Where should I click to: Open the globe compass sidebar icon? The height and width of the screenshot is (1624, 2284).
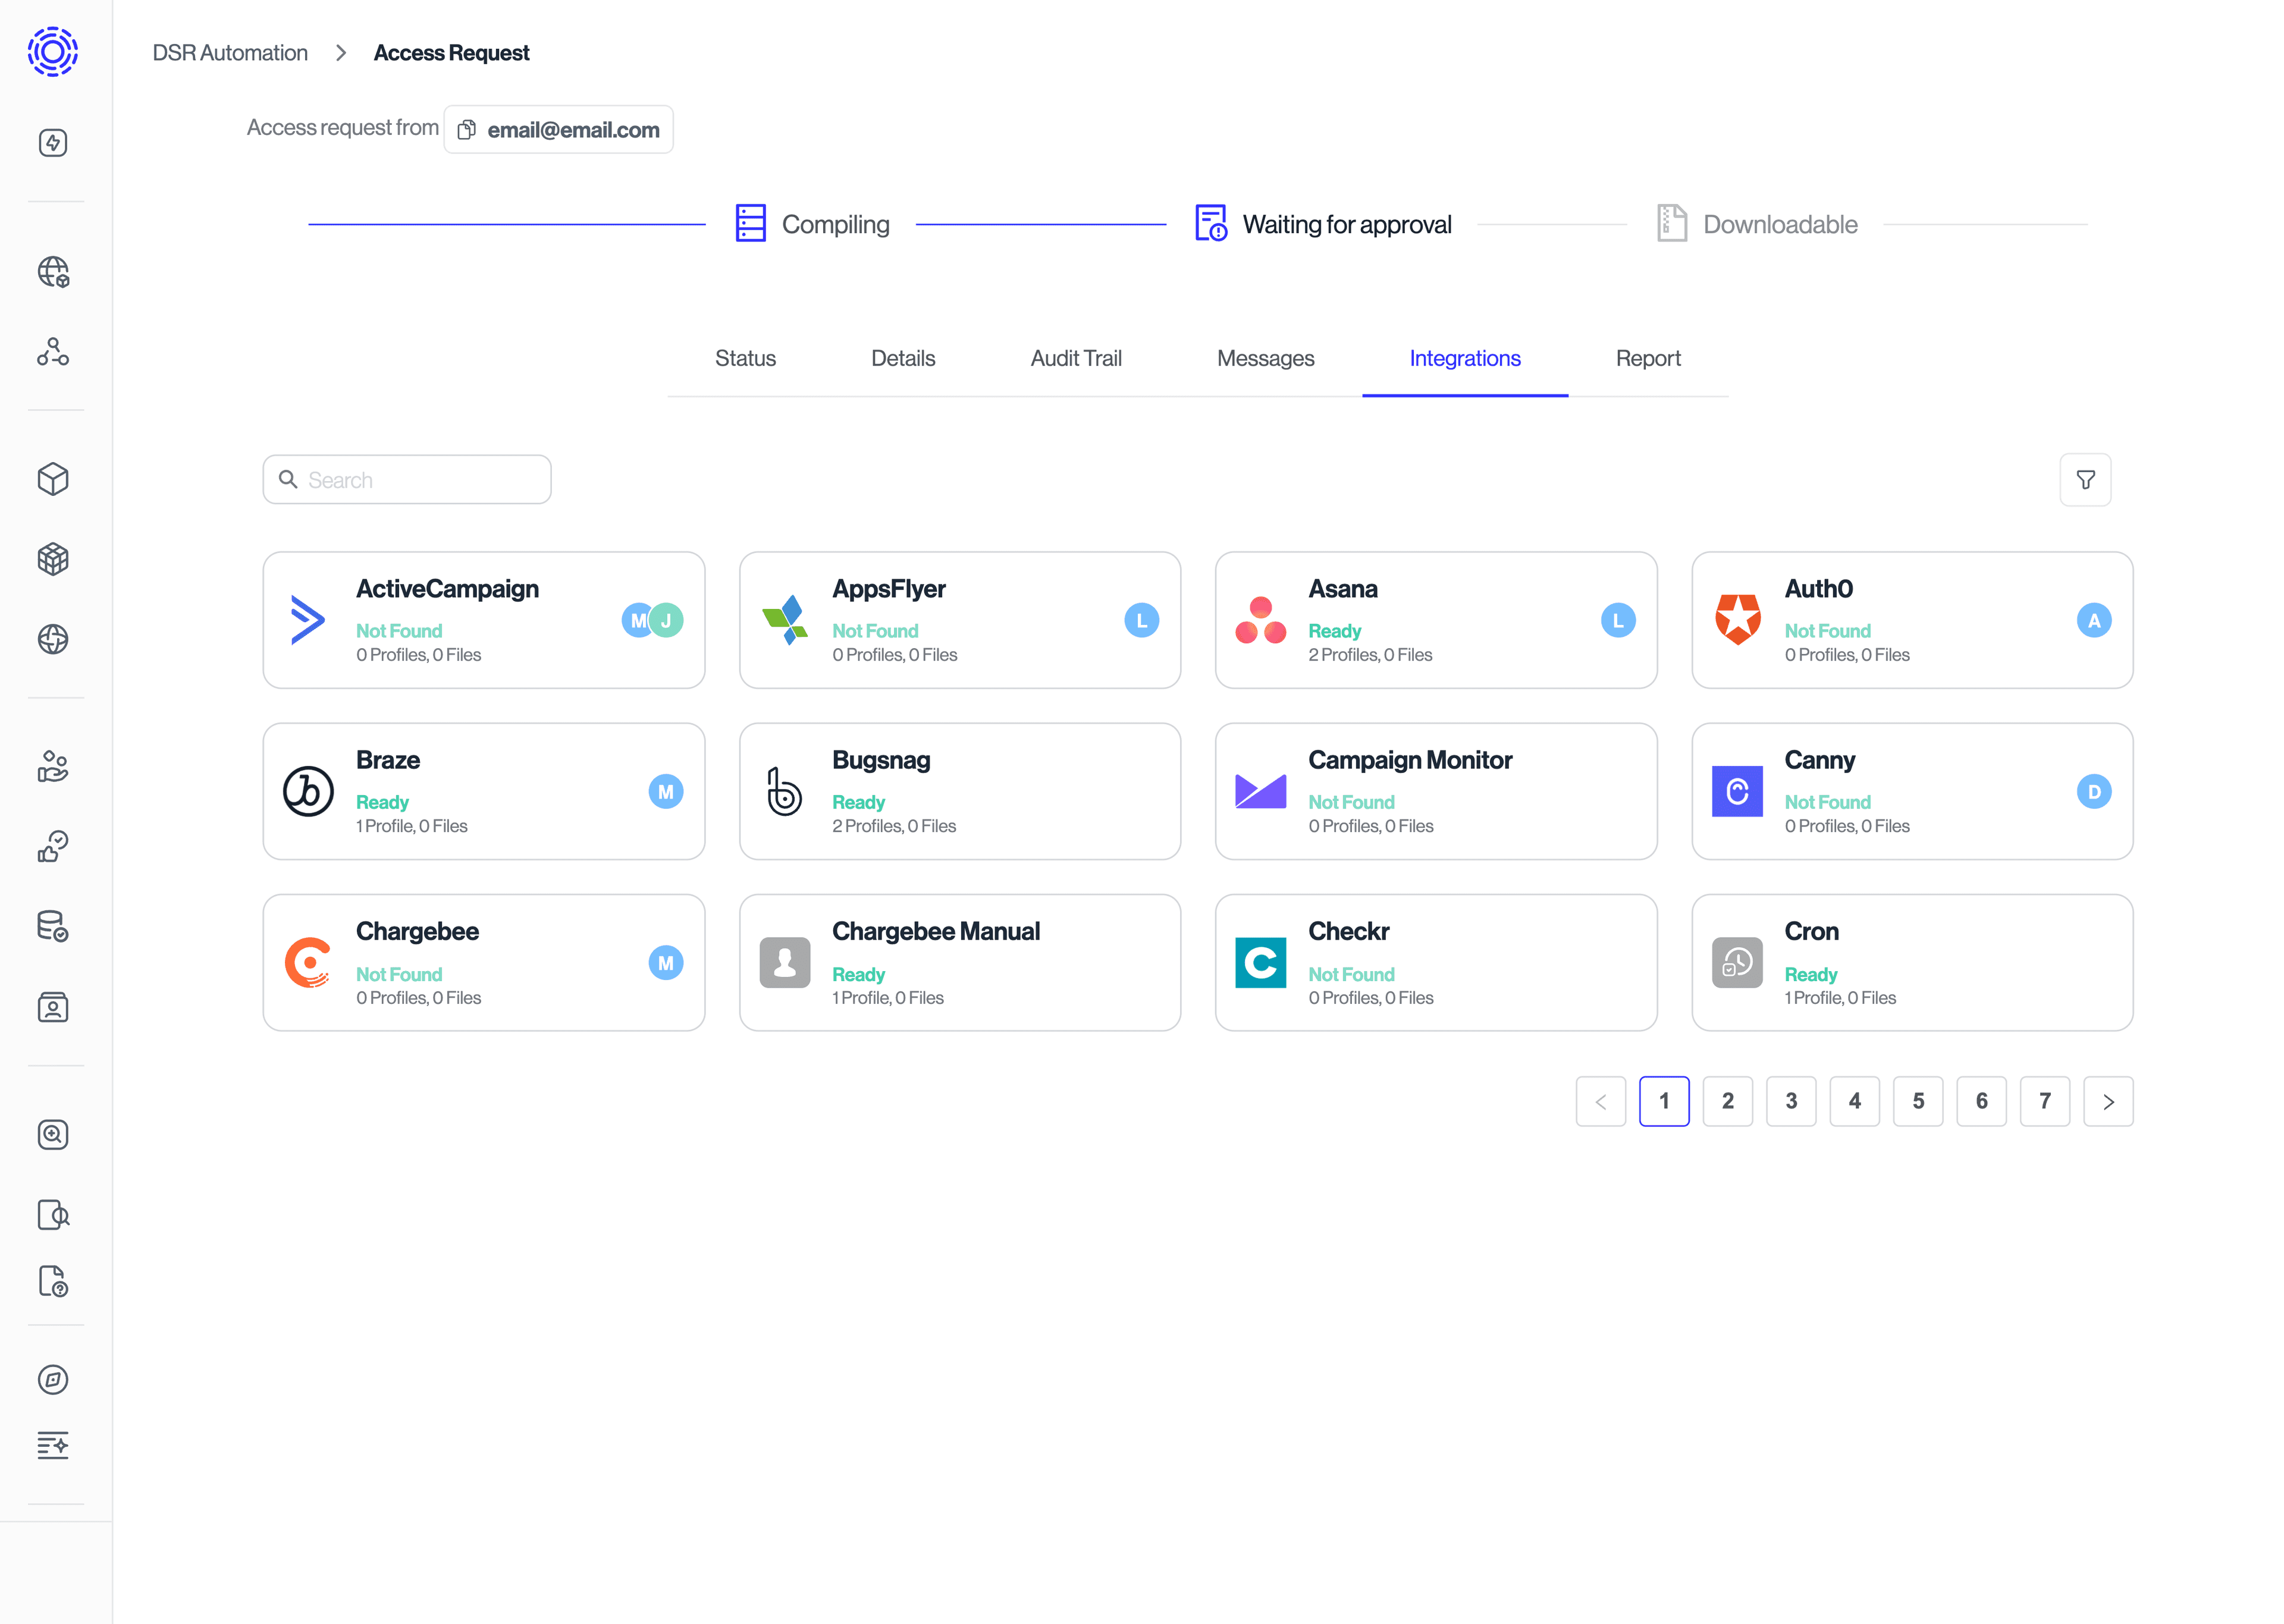tap(53, 639)
